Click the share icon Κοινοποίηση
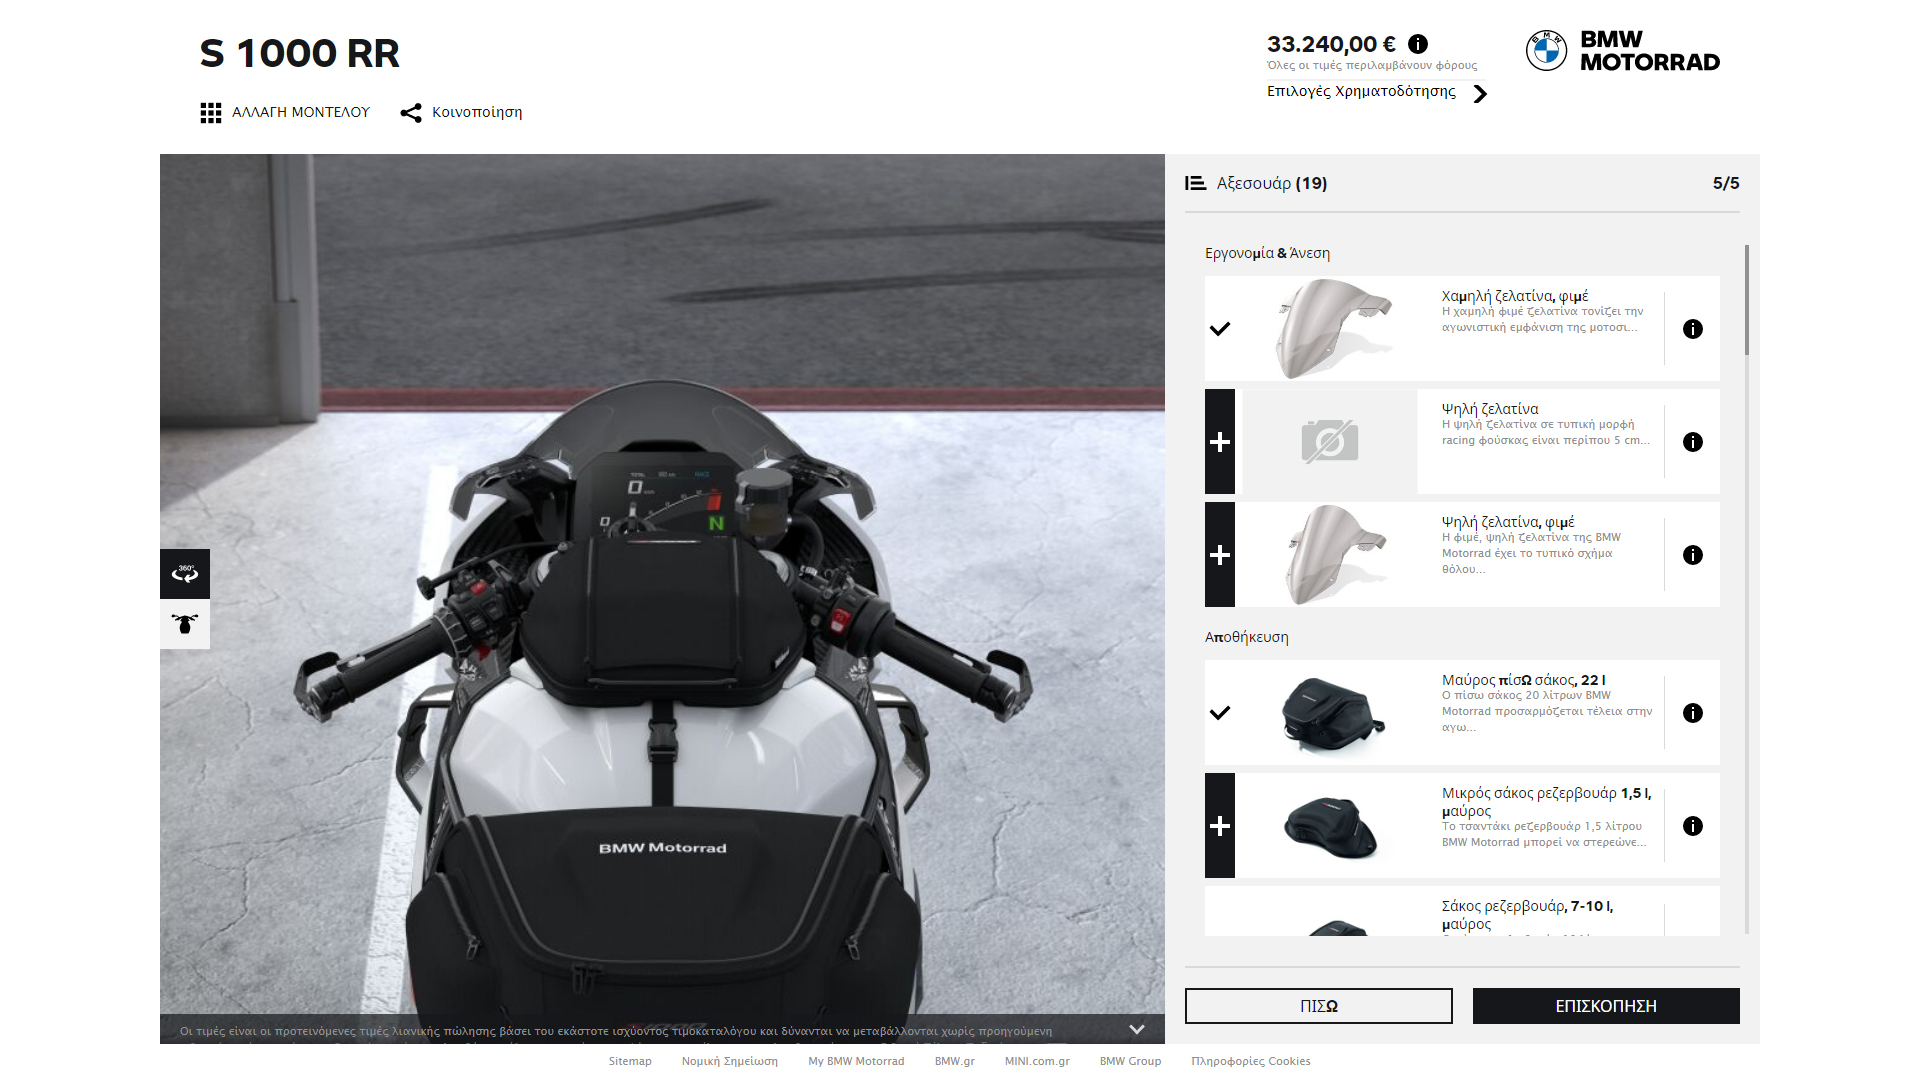Screen dimensions: 1920x1080 point(410,113)
